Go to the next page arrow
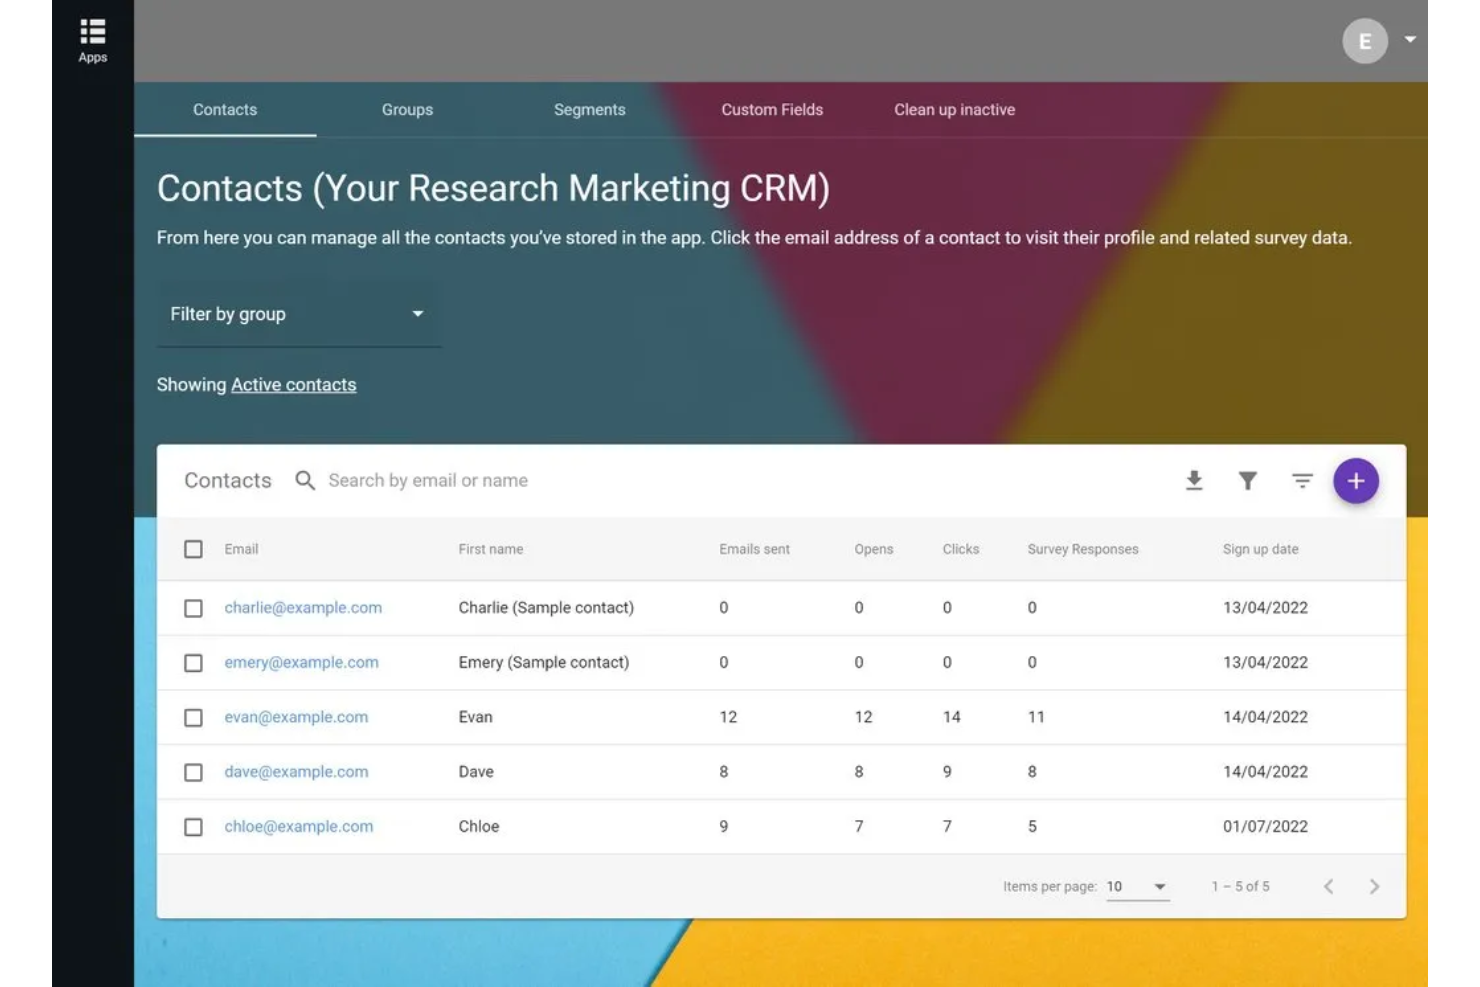Image resolution: width=1480 pixels, height=987 pixels. [x=1374, y=887]
